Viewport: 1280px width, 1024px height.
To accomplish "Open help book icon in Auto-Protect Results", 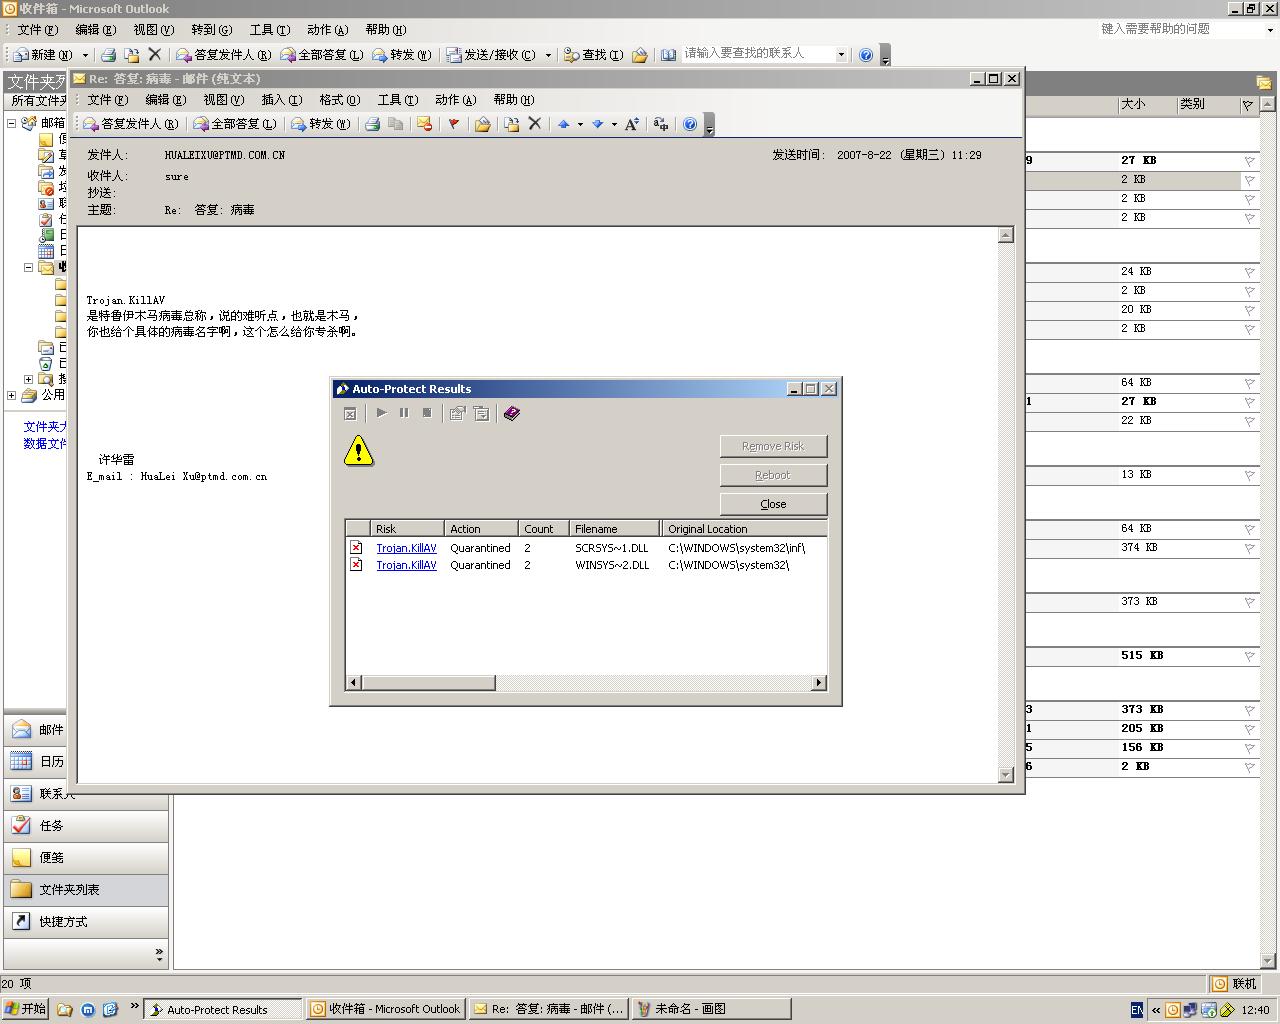I will pos(512,413).
